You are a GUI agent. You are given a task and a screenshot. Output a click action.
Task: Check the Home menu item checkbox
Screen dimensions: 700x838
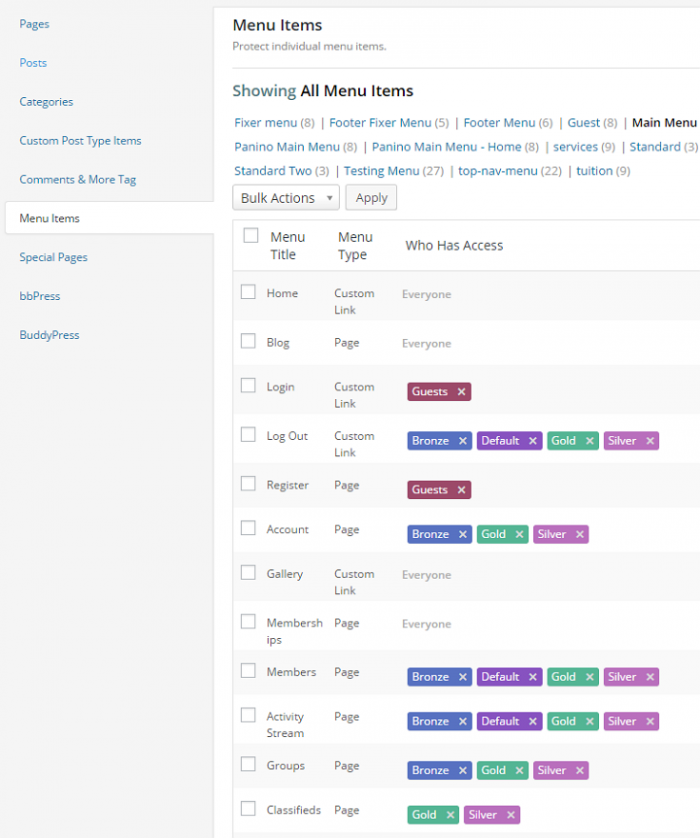click(x=248, y=292)
